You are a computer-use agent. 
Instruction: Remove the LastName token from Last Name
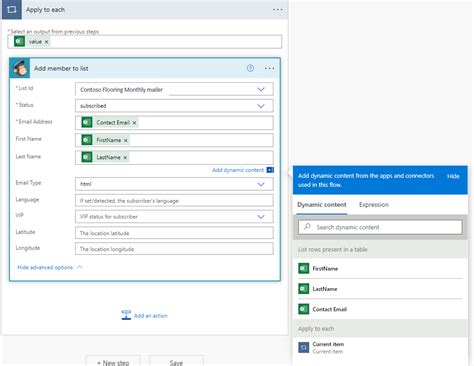(125, 158)
